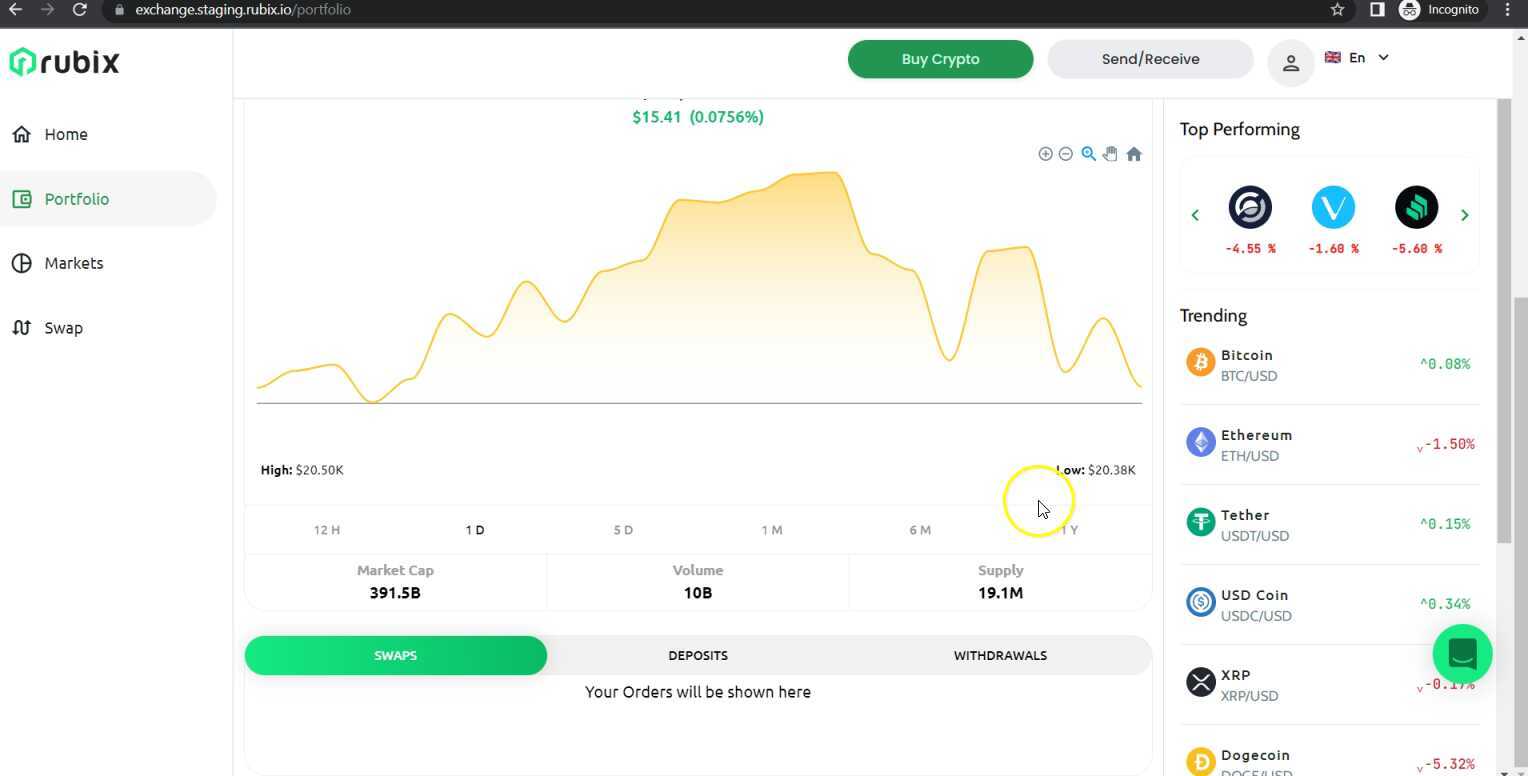Switch to the Deposits tab
The width and height of the screenshot is (1528, 776).
[x=697, y=655]
